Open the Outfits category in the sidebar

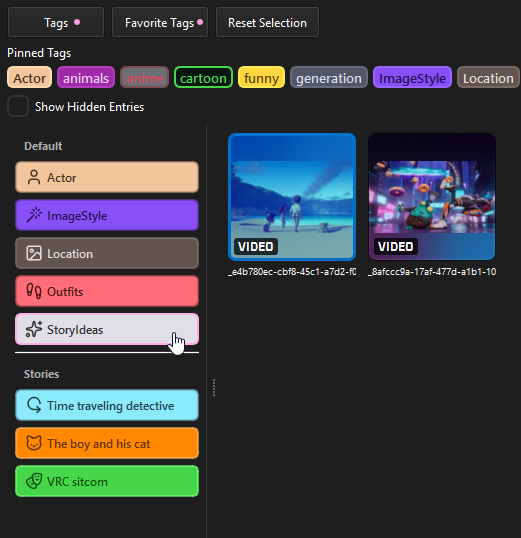(x=107, y=291)
